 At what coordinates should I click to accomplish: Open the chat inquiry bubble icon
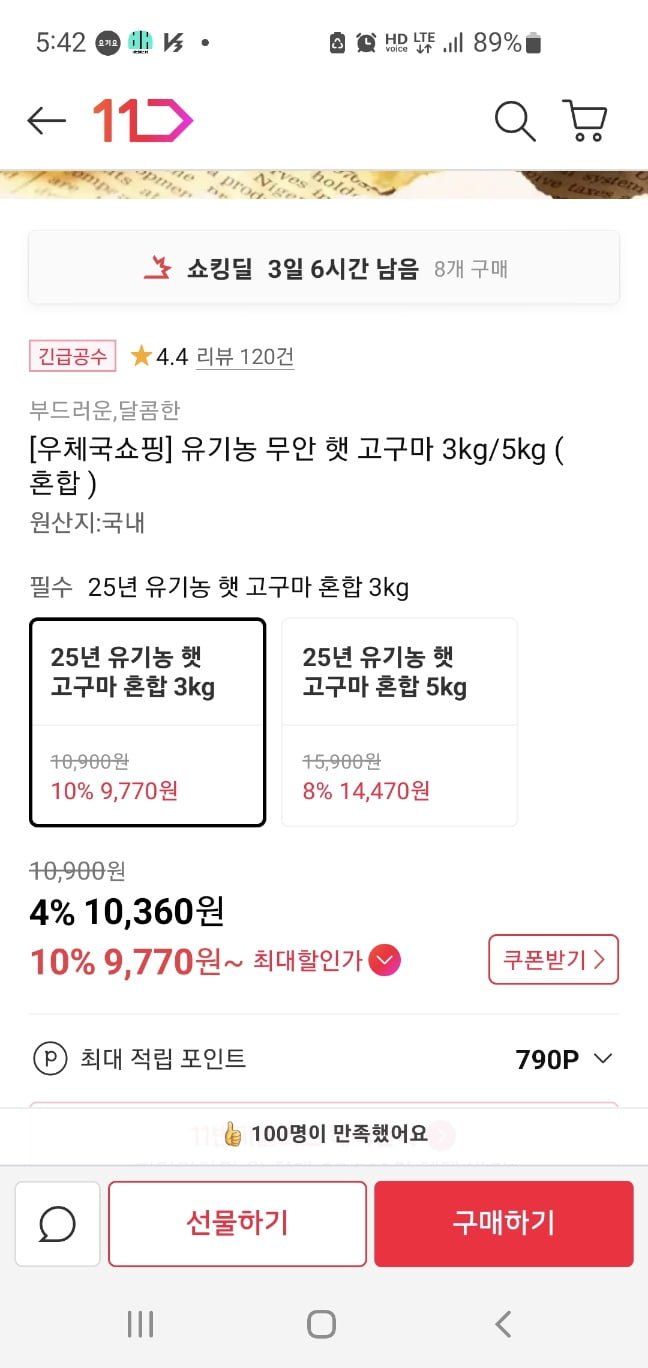click(x=58, y=1223)
